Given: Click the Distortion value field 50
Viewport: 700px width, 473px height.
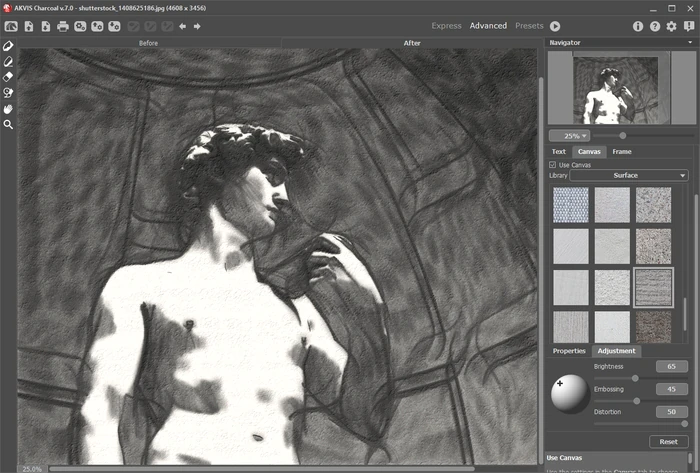Looking at the screenshot, I should (671, 412).
